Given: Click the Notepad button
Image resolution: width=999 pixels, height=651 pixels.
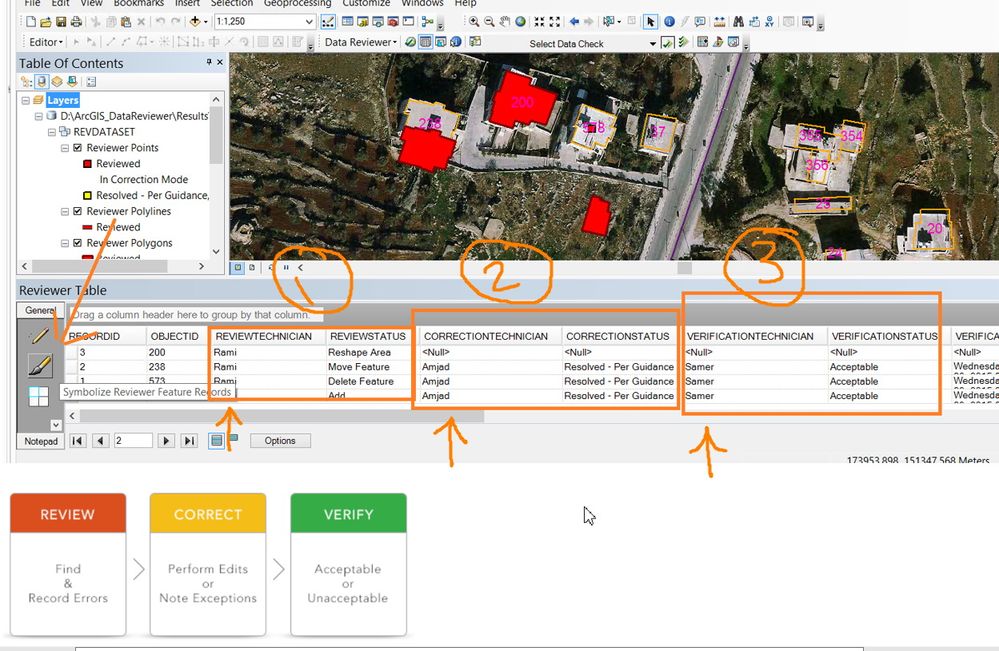Looking at the screenshot, I should (41, 441).
